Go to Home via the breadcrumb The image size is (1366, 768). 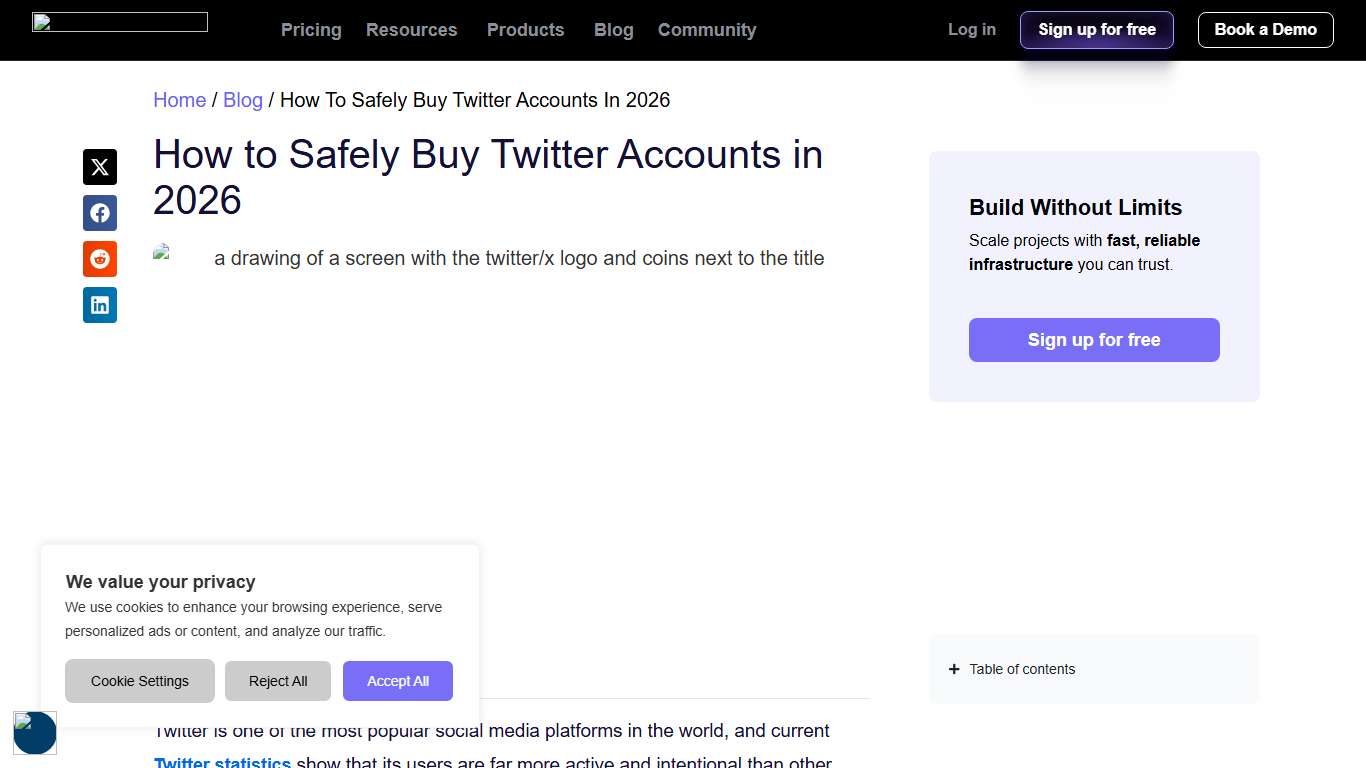click(179, 100)
